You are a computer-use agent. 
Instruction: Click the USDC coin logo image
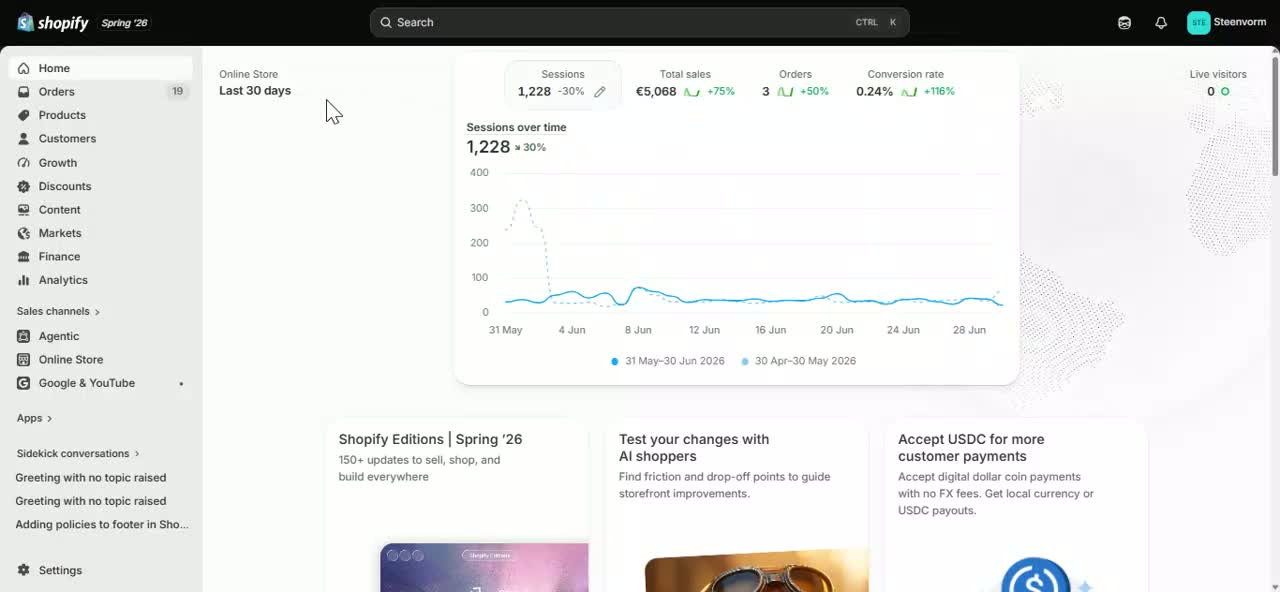(1036, 575)
